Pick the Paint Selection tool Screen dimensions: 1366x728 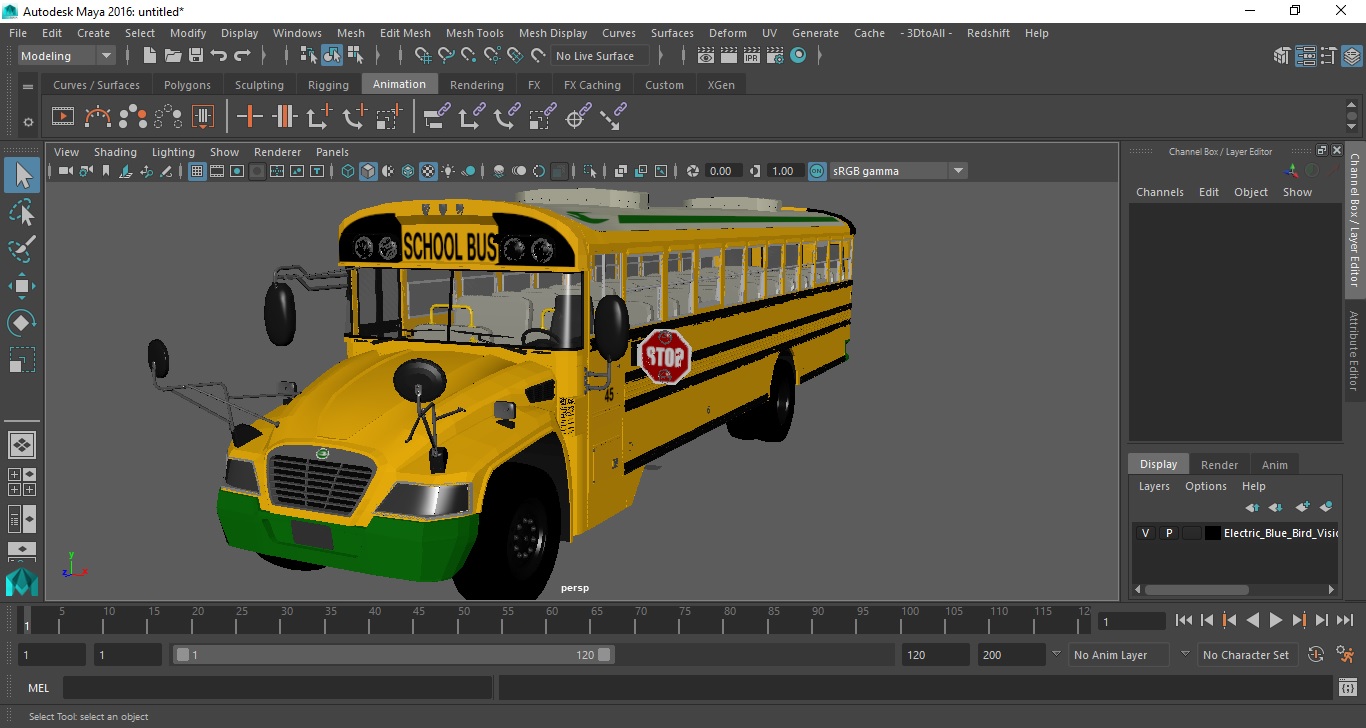pyautogui.click(x=22, y=248)
